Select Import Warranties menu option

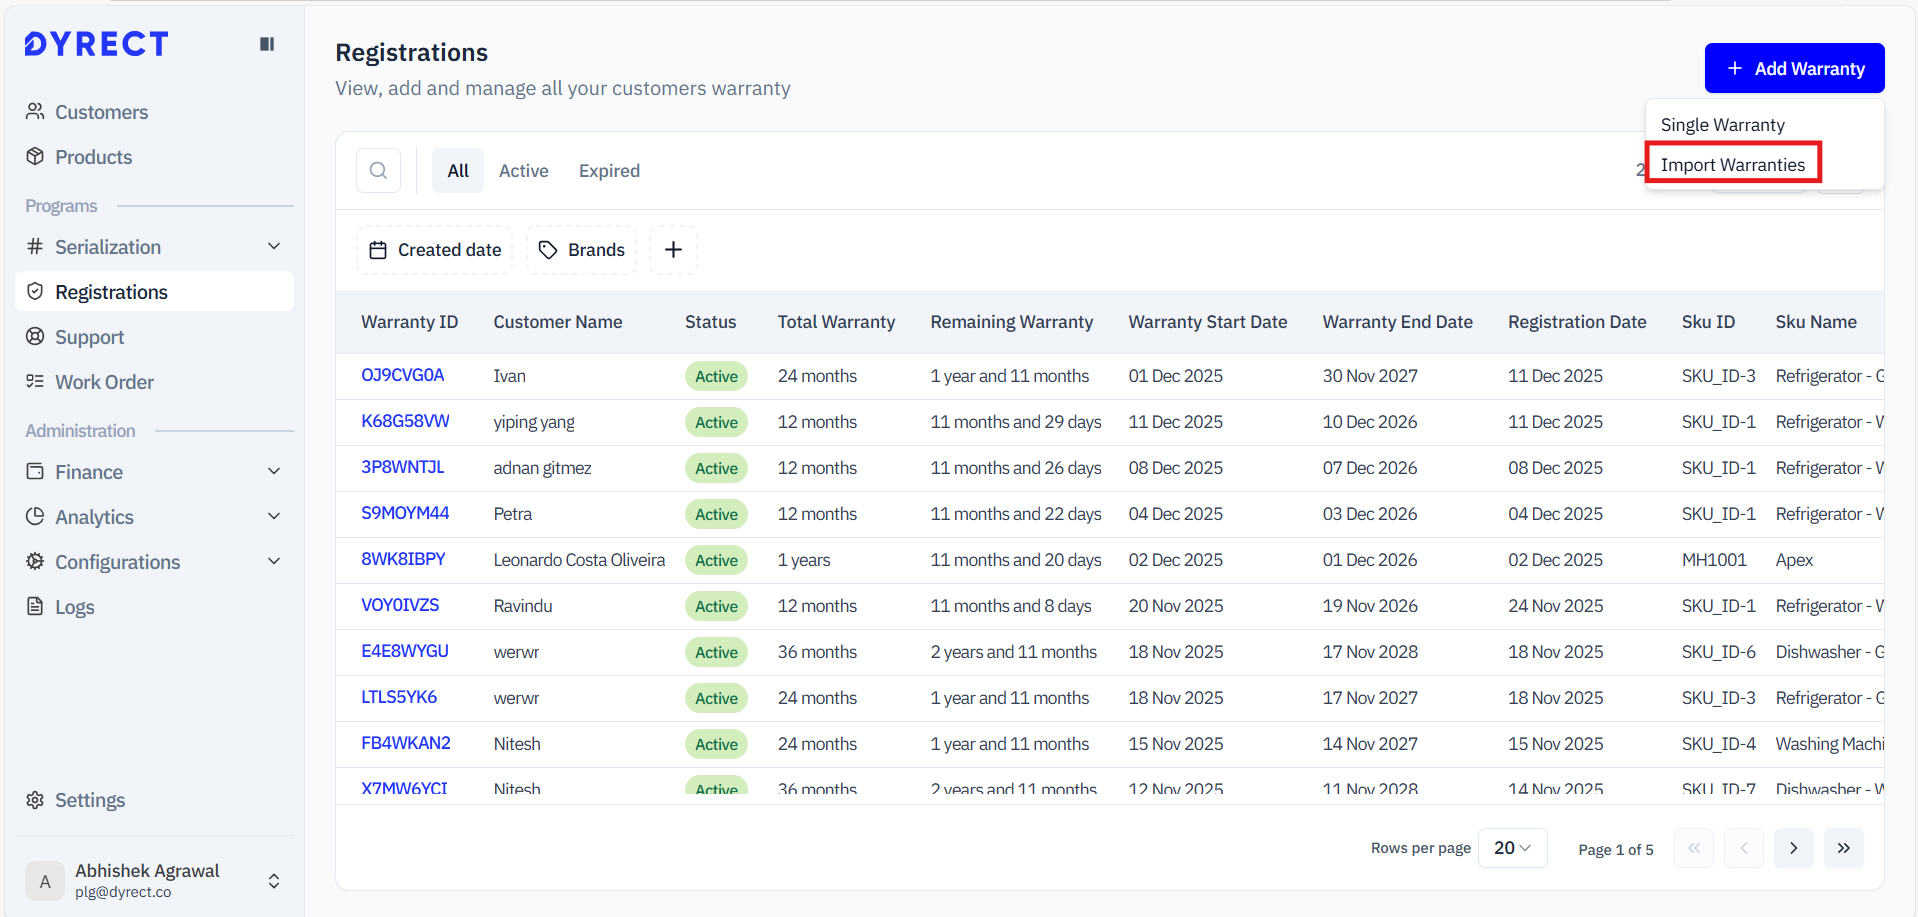pyautogui.click(x=1732, y=165)
